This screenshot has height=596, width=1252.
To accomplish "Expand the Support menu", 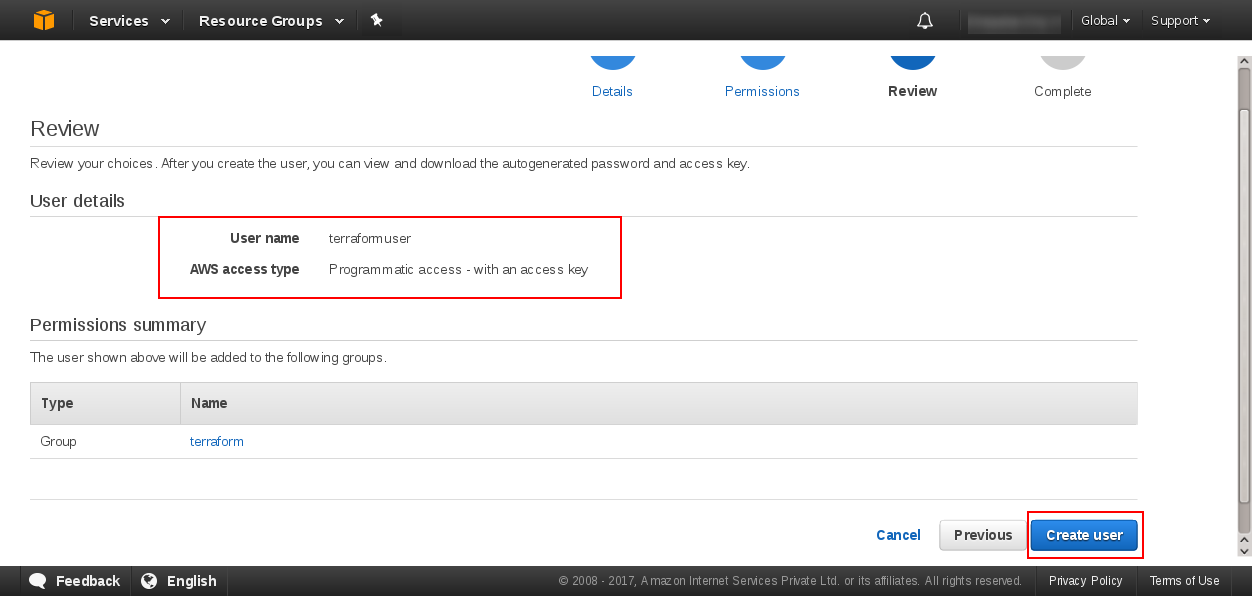I will [1180, 20].
